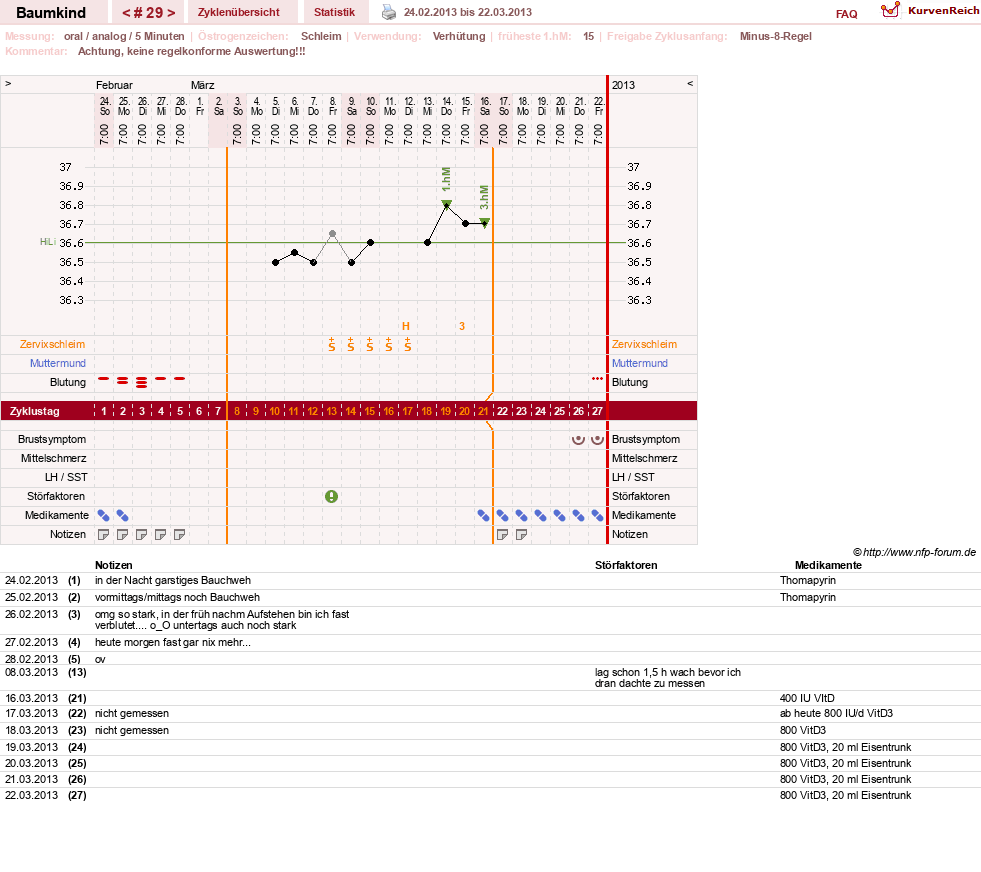981x872 pixels.
Task: Open the Zyklenübersicht tab
Action: 238,12
